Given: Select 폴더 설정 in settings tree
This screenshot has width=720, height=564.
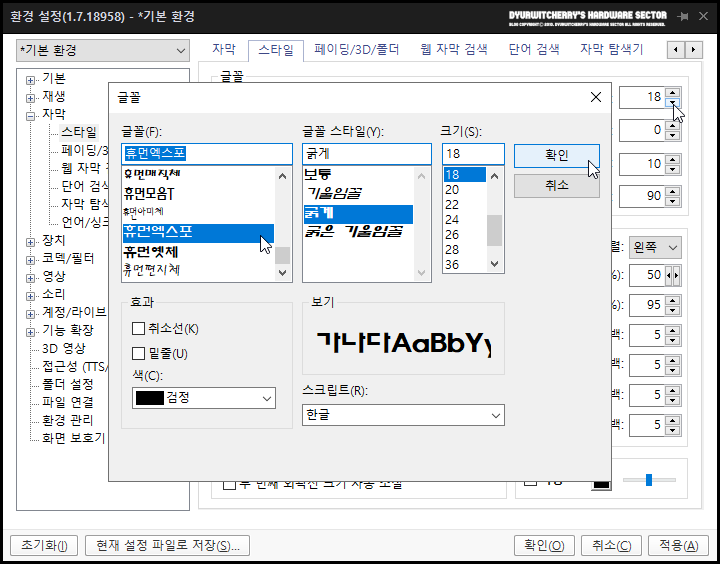Looking at the screenshot, I should tap(68, 384).
